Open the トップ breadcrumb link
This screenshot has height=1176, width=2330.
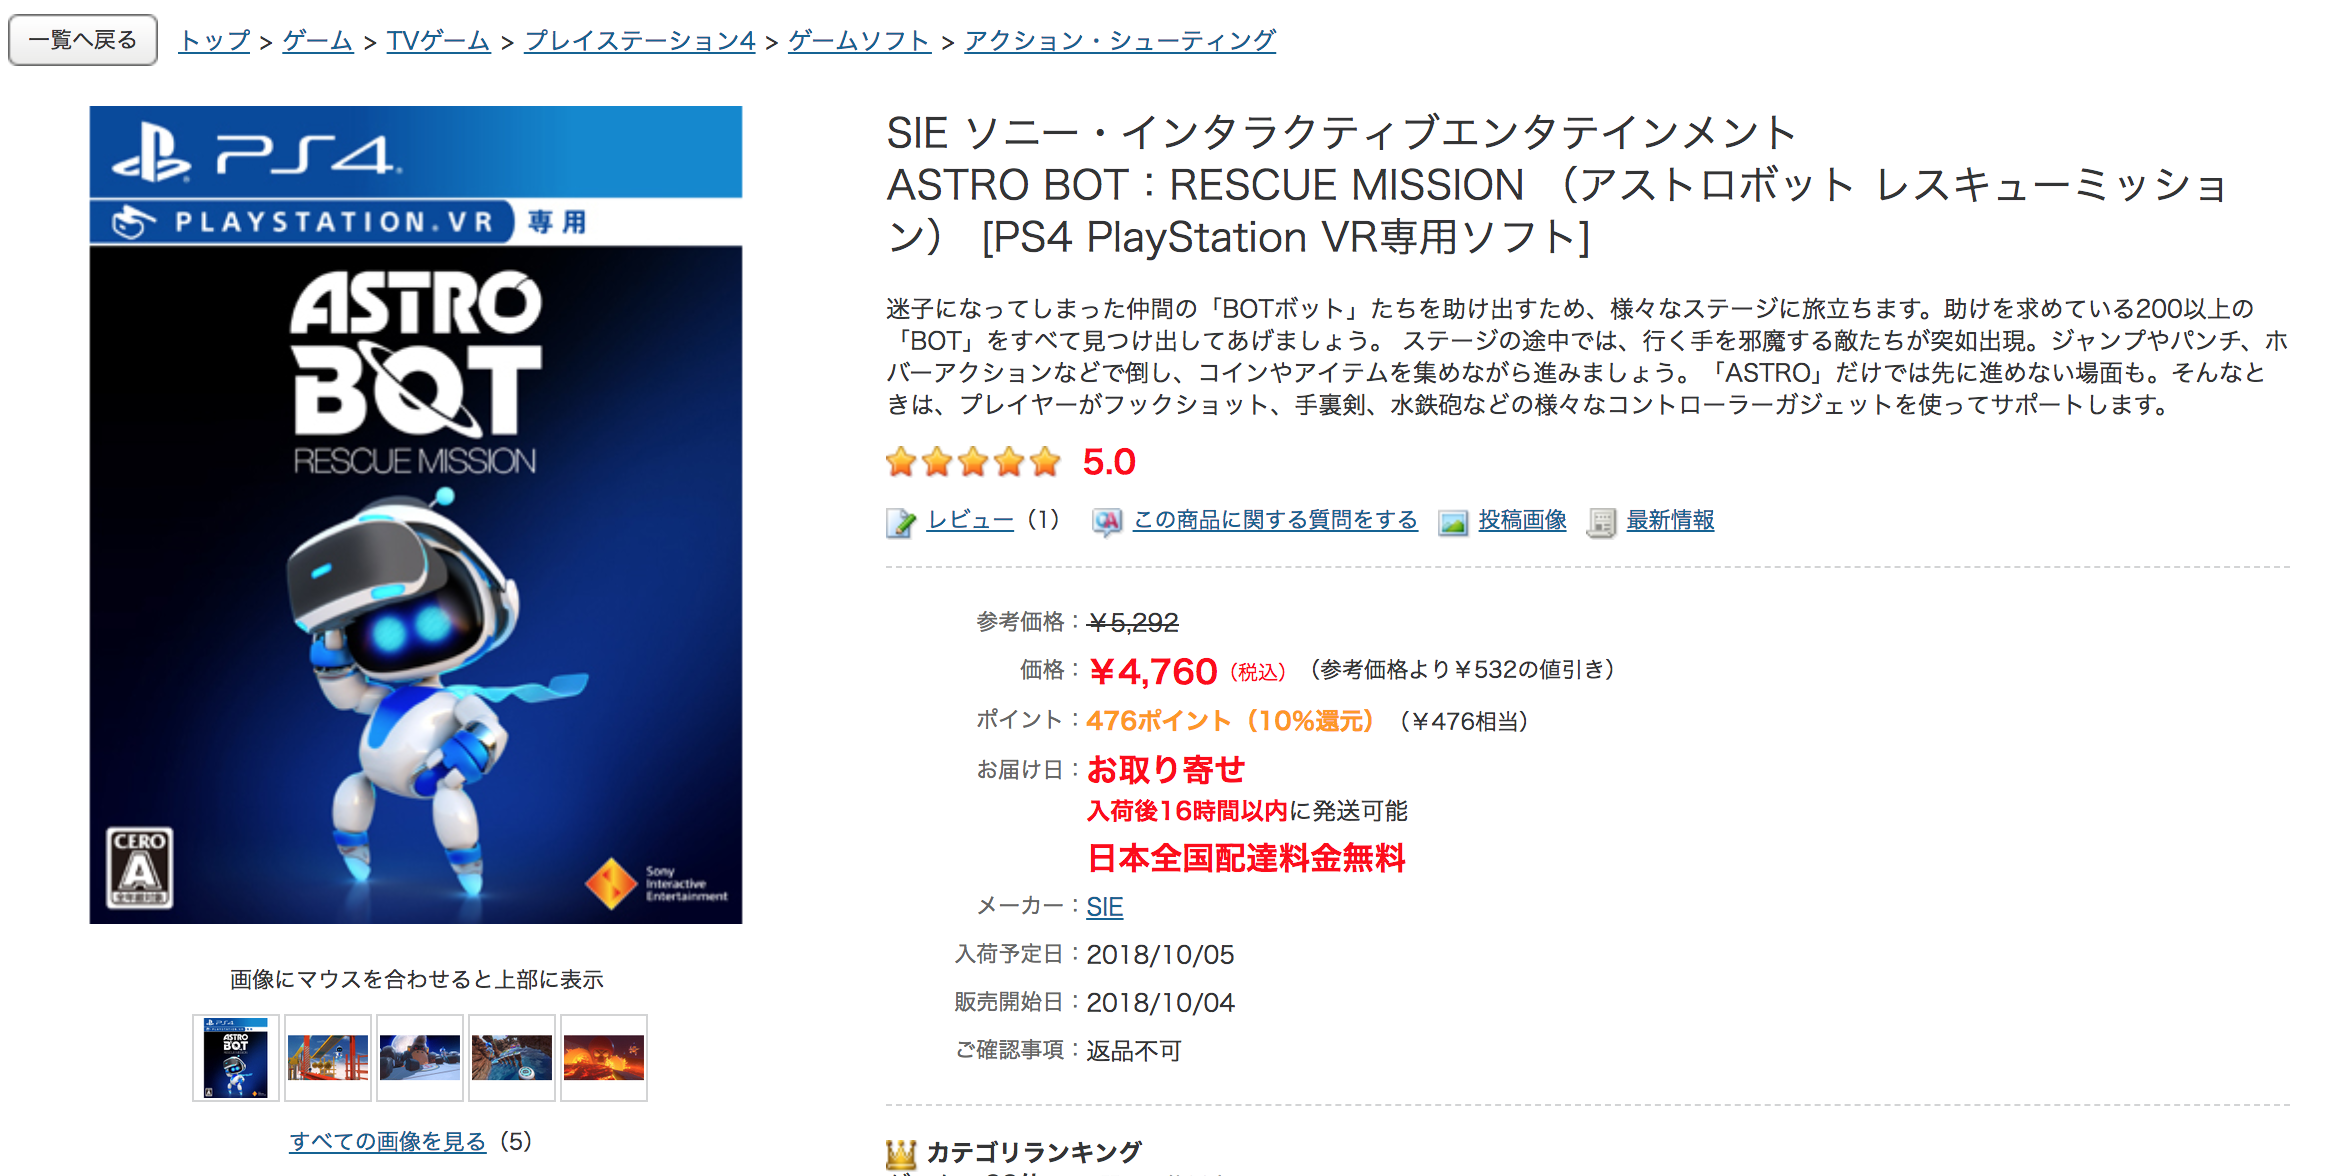tap(214, 41)
